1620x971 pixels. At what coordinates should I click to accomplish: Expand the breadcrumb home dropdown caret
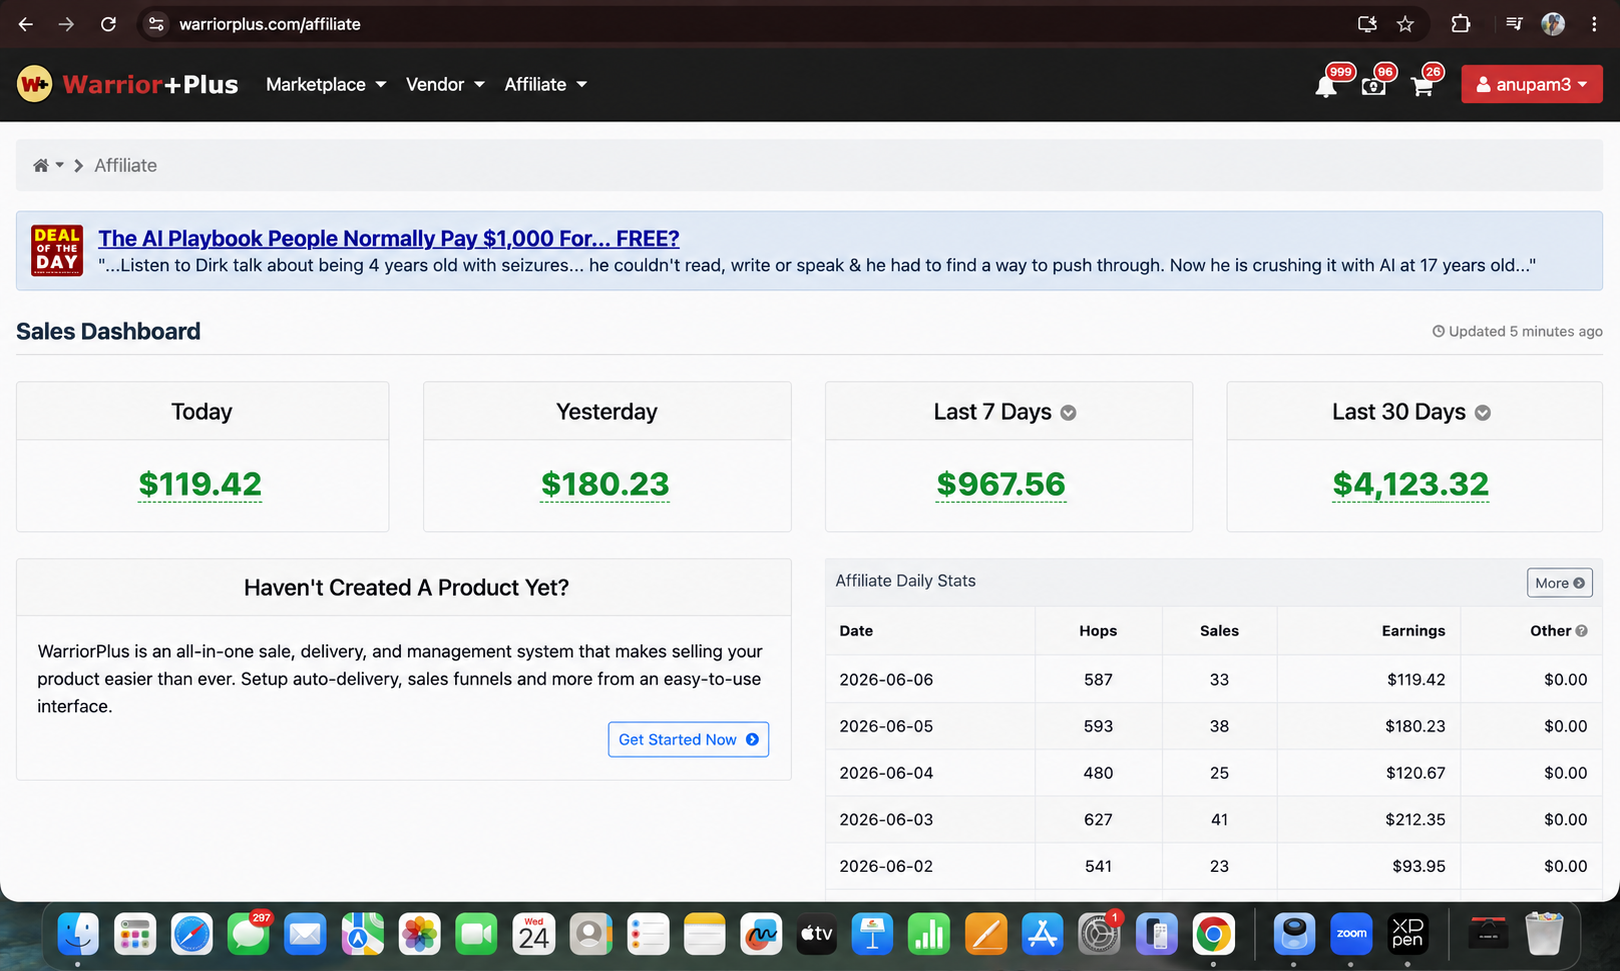click(60, 166)
